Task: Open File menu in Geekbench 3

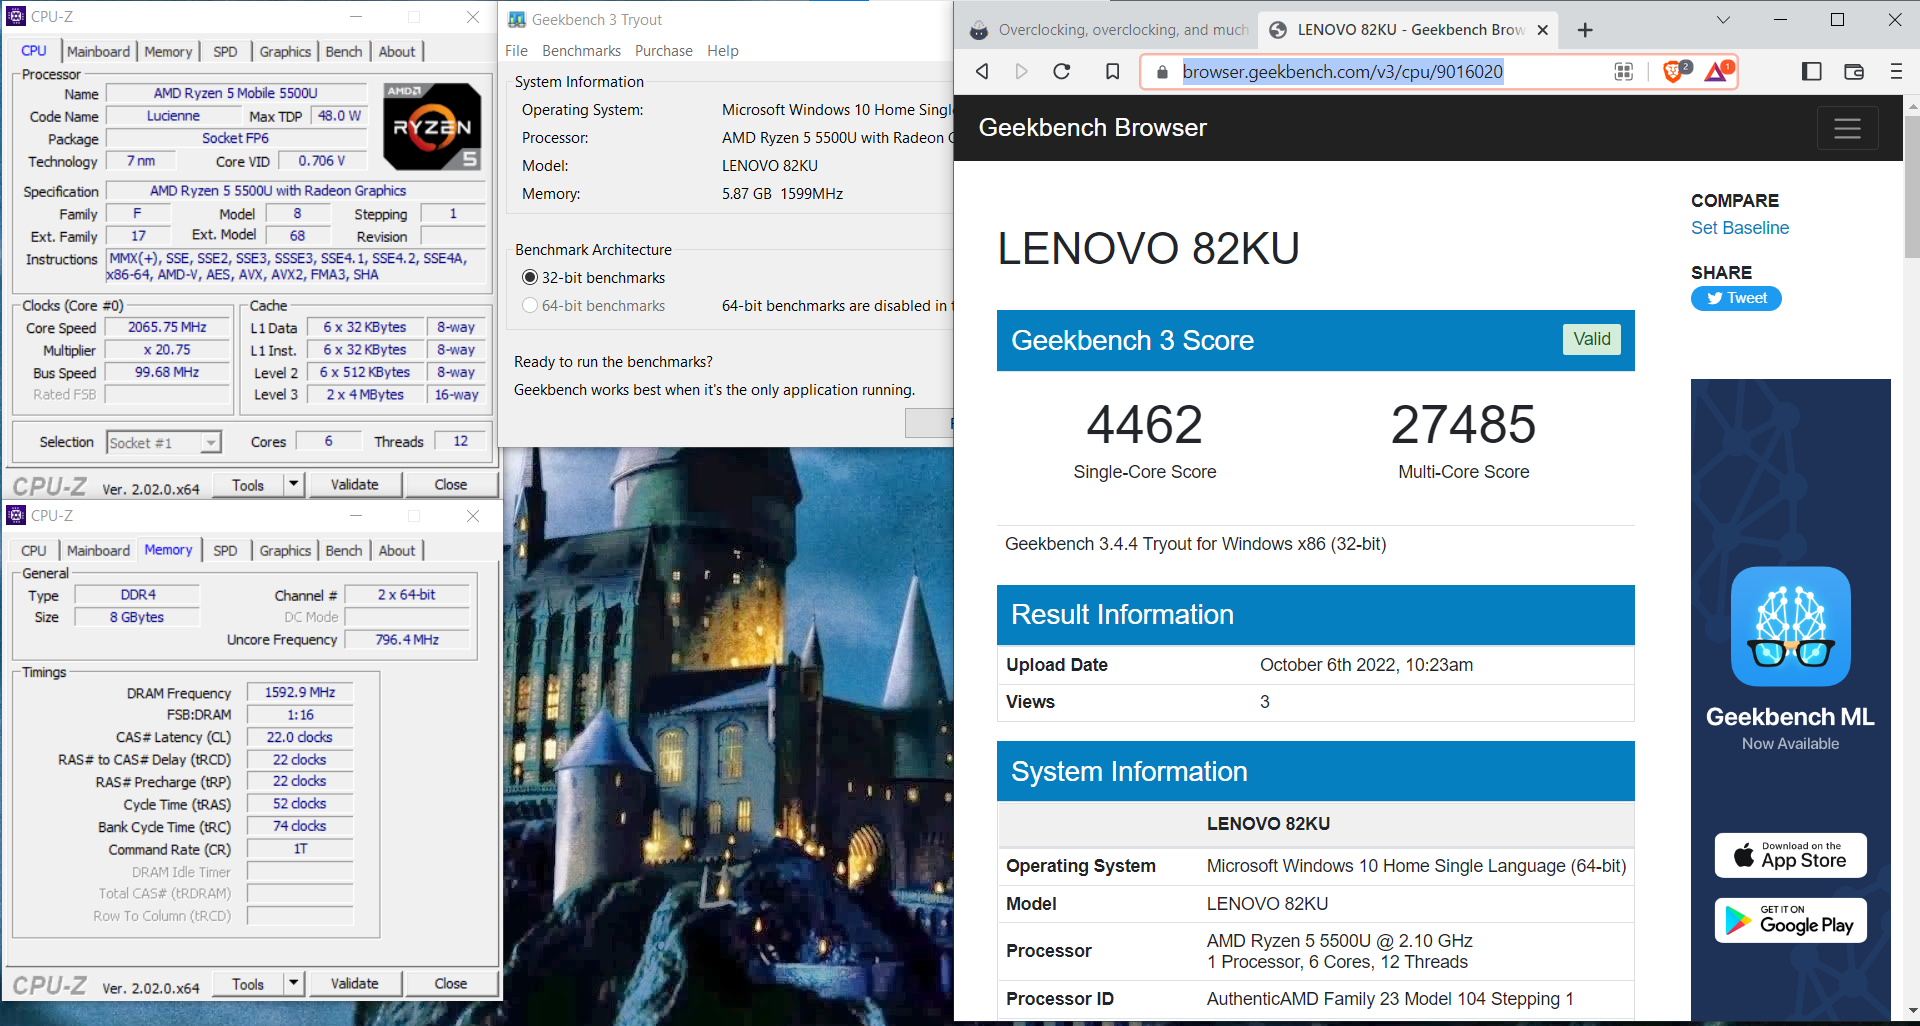Action: point(516,51)
